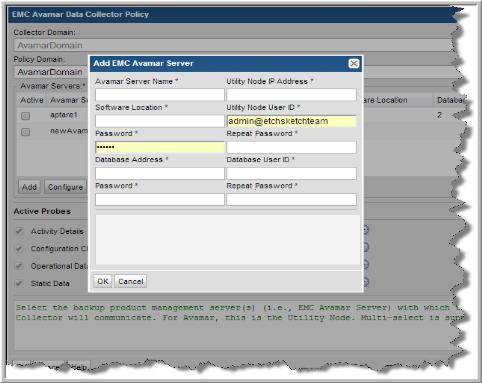The height and width of the screenshot is (383, 482).
Task: Click the utility node Repeat Password field
Action: click(291, 147)
